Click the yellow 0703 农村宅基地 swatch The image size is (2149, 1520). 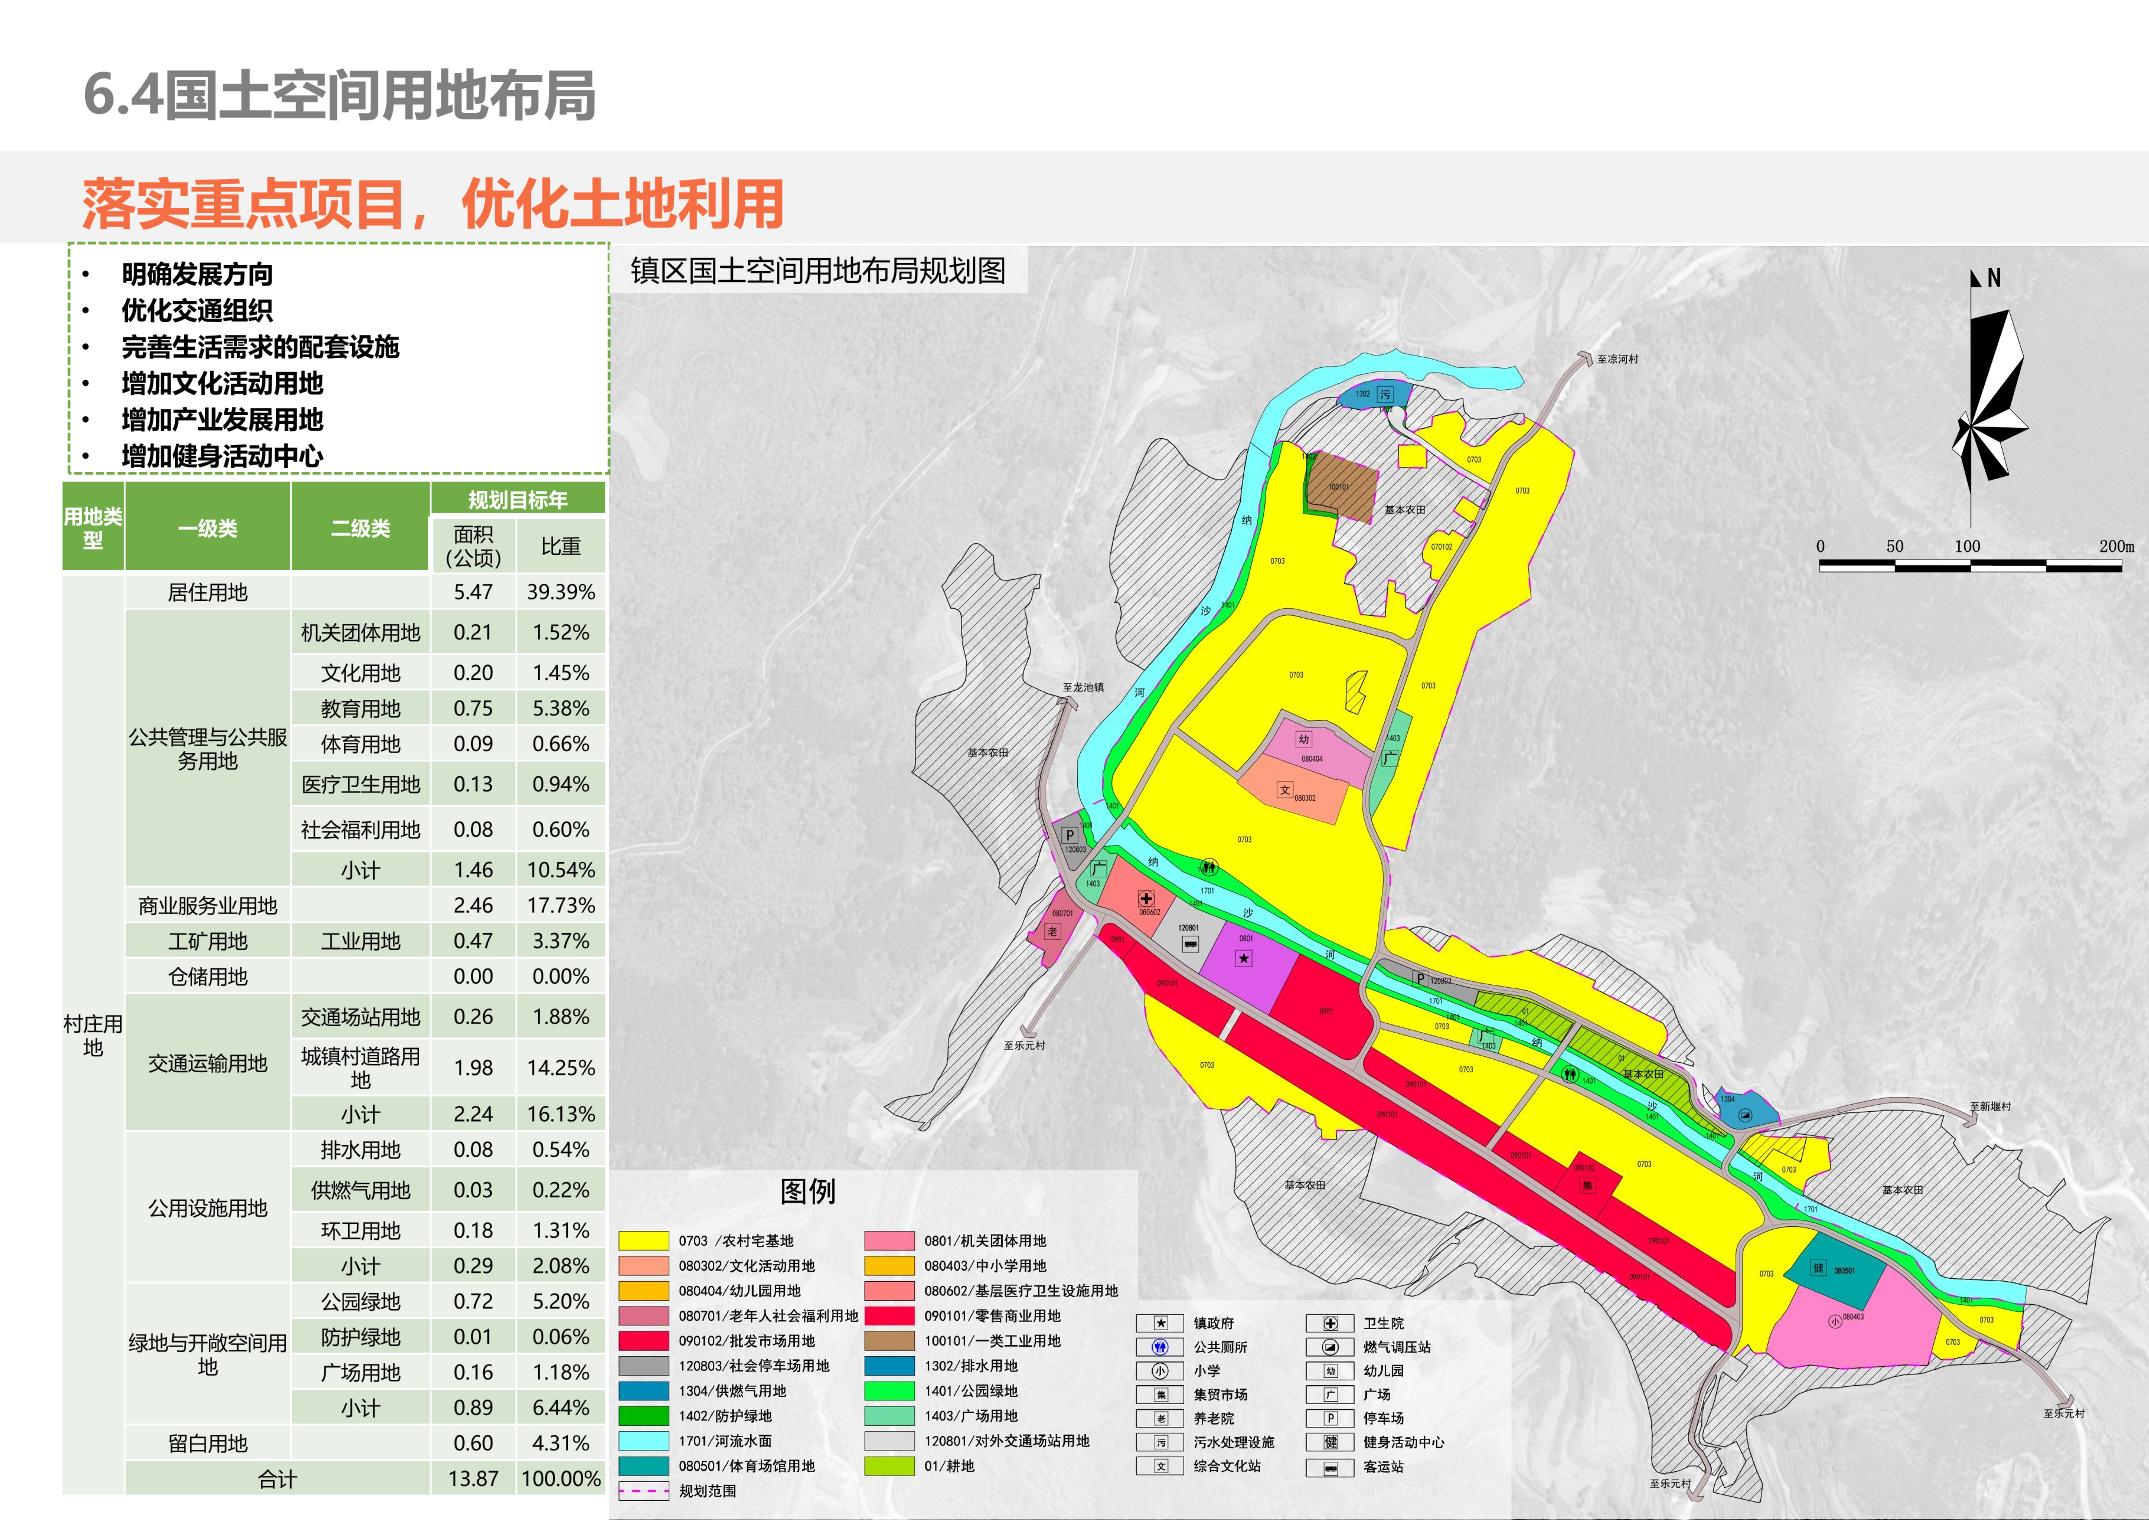(643, 1241)
